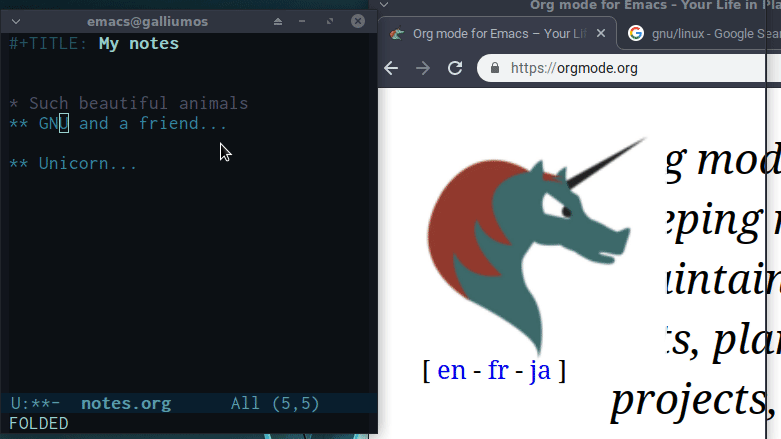Open the Emacs window menu chevron
This screenshot has width=781, height=439.
(16, 21)
